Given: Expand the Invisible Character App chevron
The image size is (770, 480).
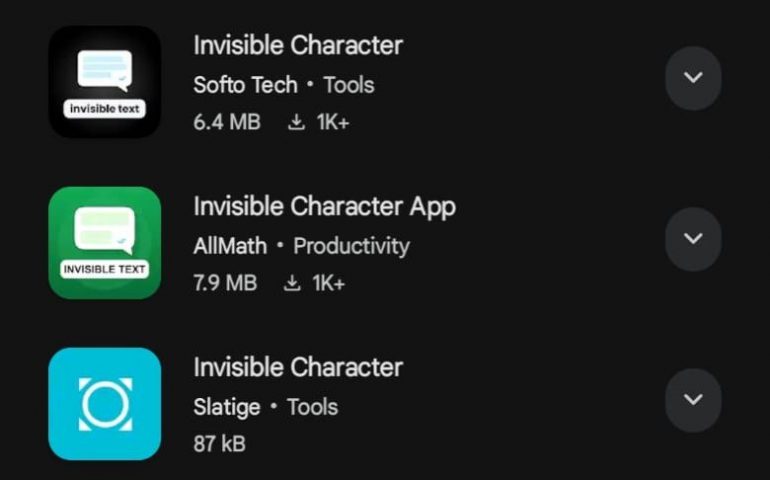Looking at the screenshot, I should pyautogui.click(x=693, y=239).
